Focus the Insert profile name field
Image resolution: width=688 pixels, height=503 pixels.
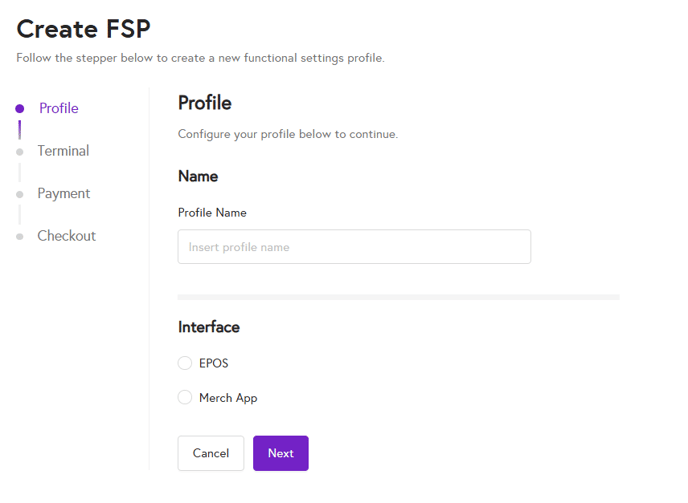pyautogui.click(x=354, y=247)
